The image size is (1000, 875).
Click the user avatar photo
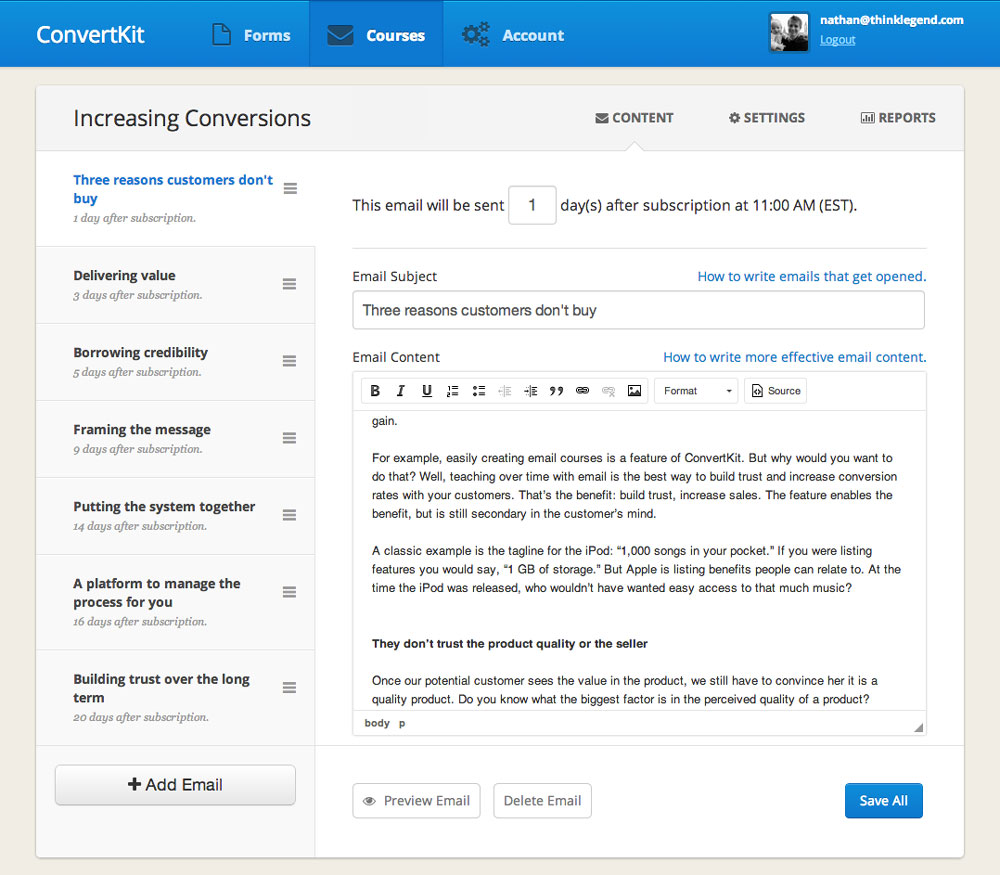[789, 33]
